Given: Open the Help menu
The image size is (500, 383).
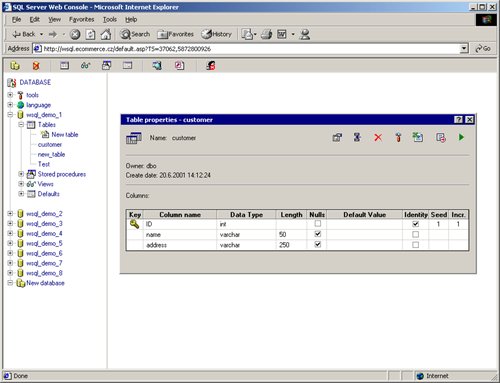Looking at the screenshot, I should click(131, 20).
